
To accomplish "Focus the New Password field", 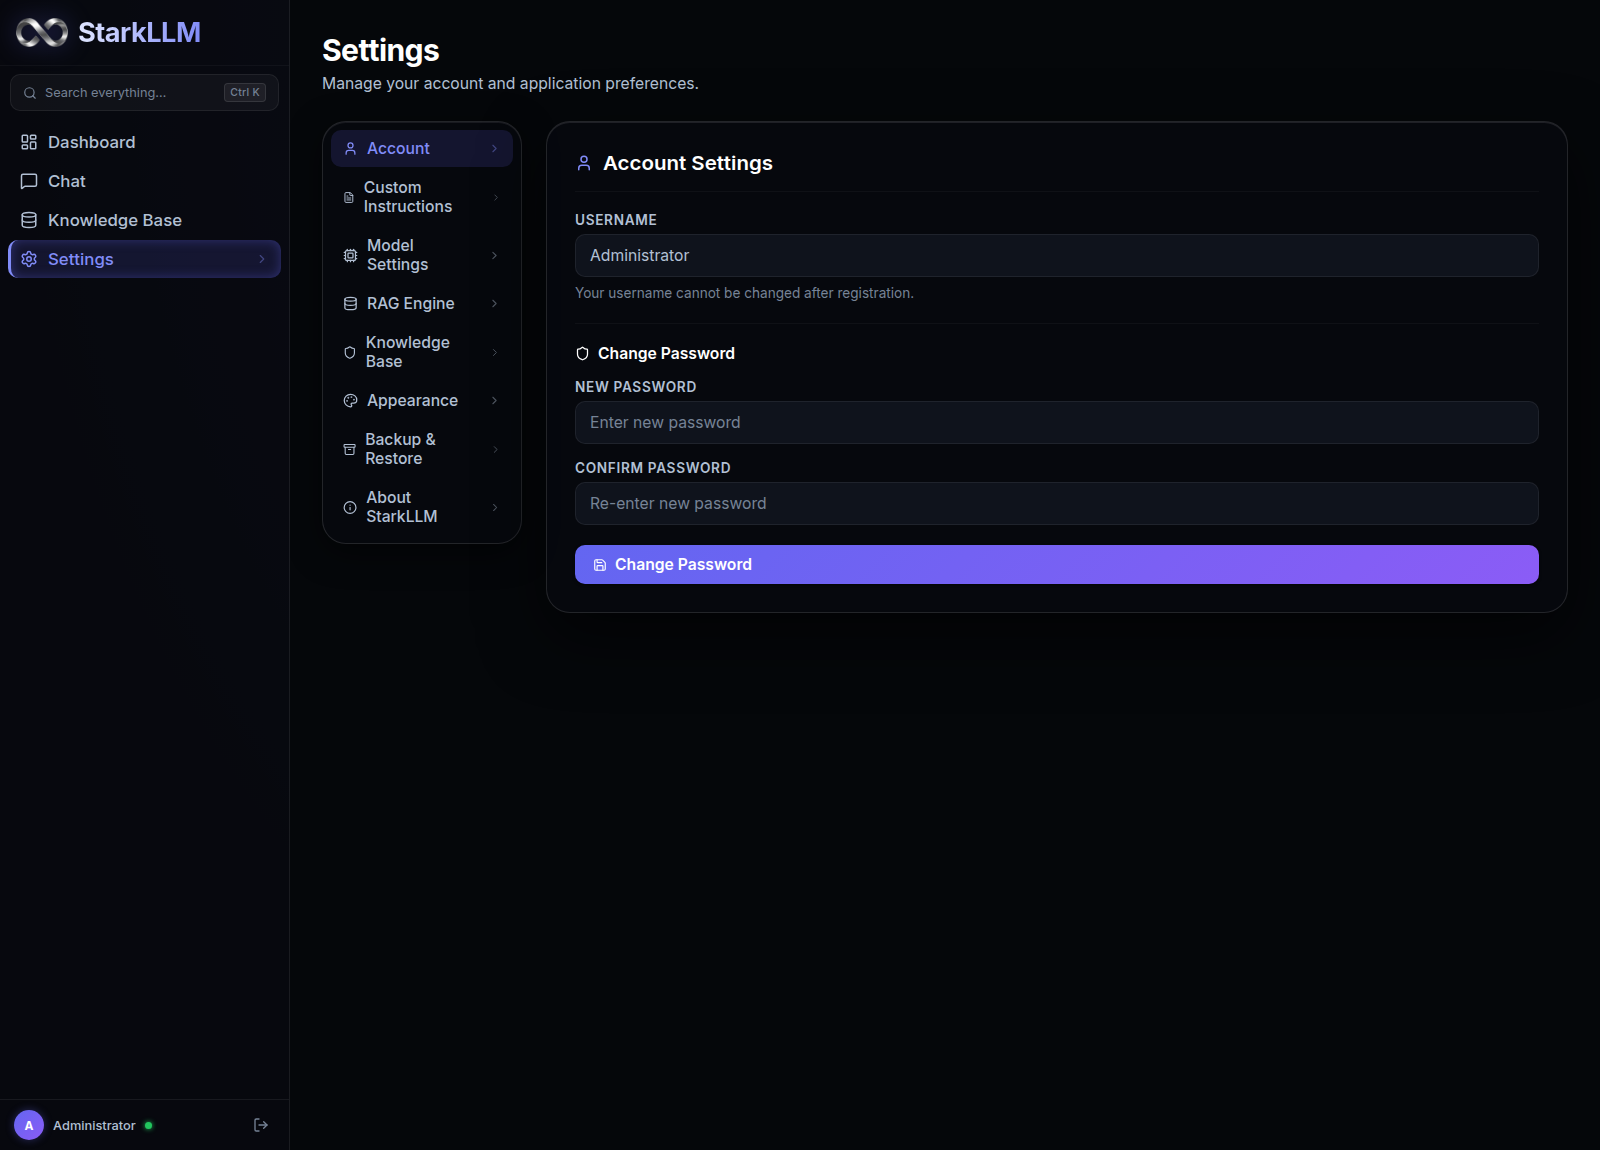I will coord(1056,422).
